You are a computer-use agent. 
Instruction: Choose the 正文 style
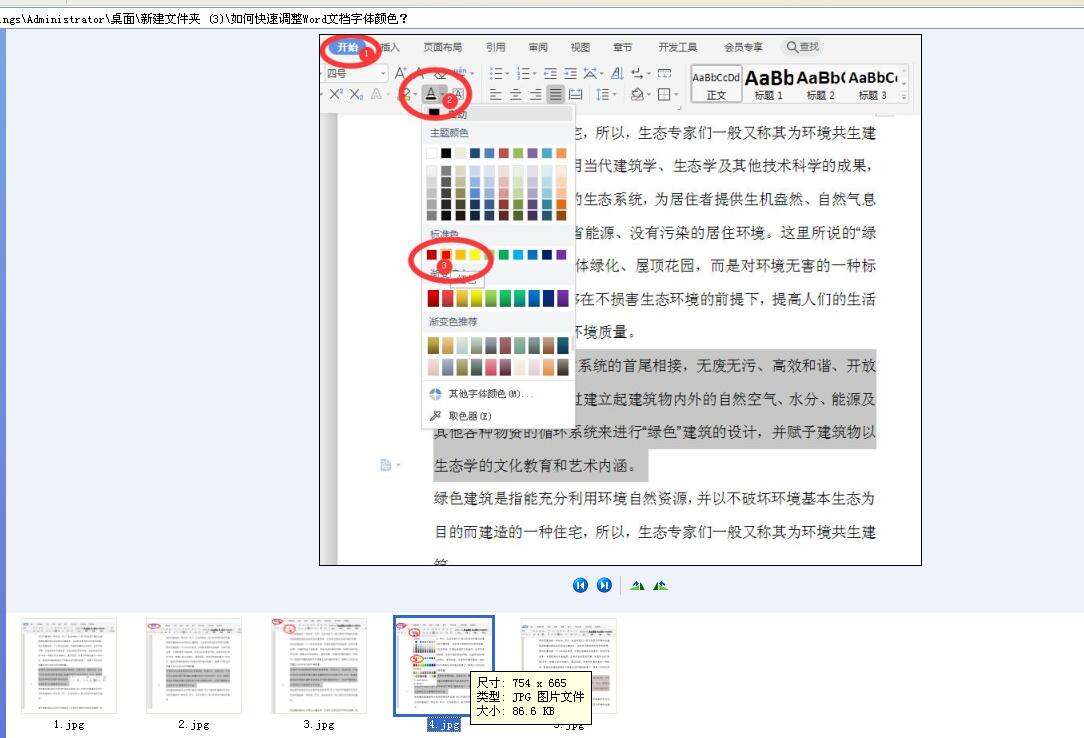click(716, 84)
